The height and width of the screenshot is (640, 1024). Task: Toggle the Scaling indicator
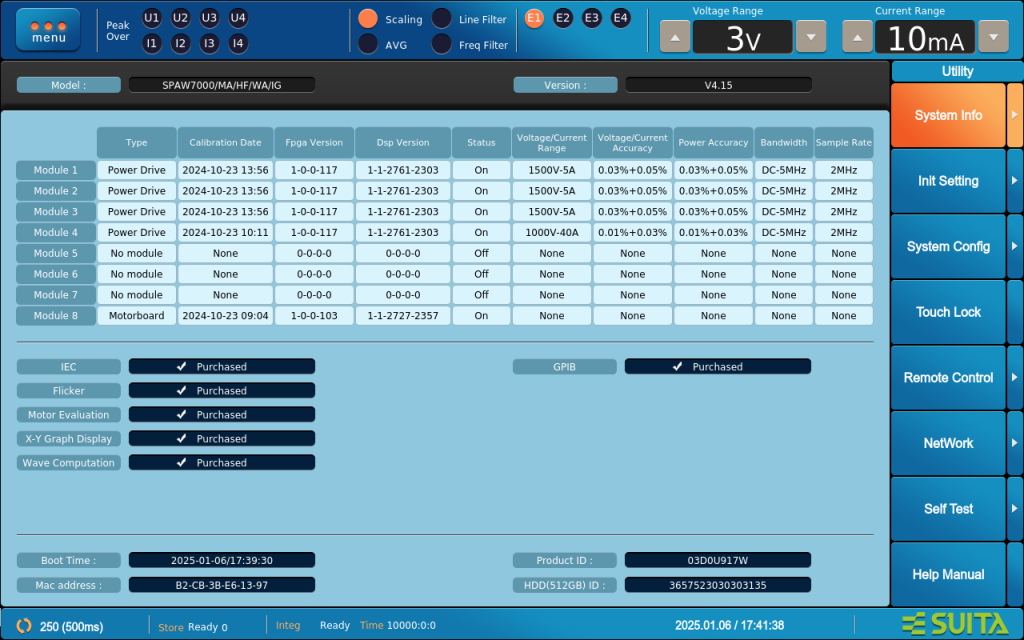coord(368,19)
